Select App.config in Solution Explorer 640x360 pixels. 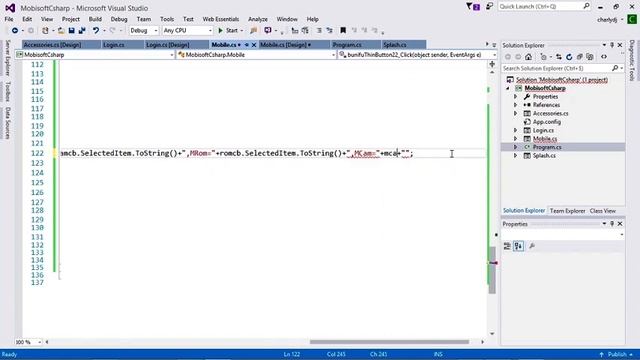pyautogui.click(x=547, y=122)
